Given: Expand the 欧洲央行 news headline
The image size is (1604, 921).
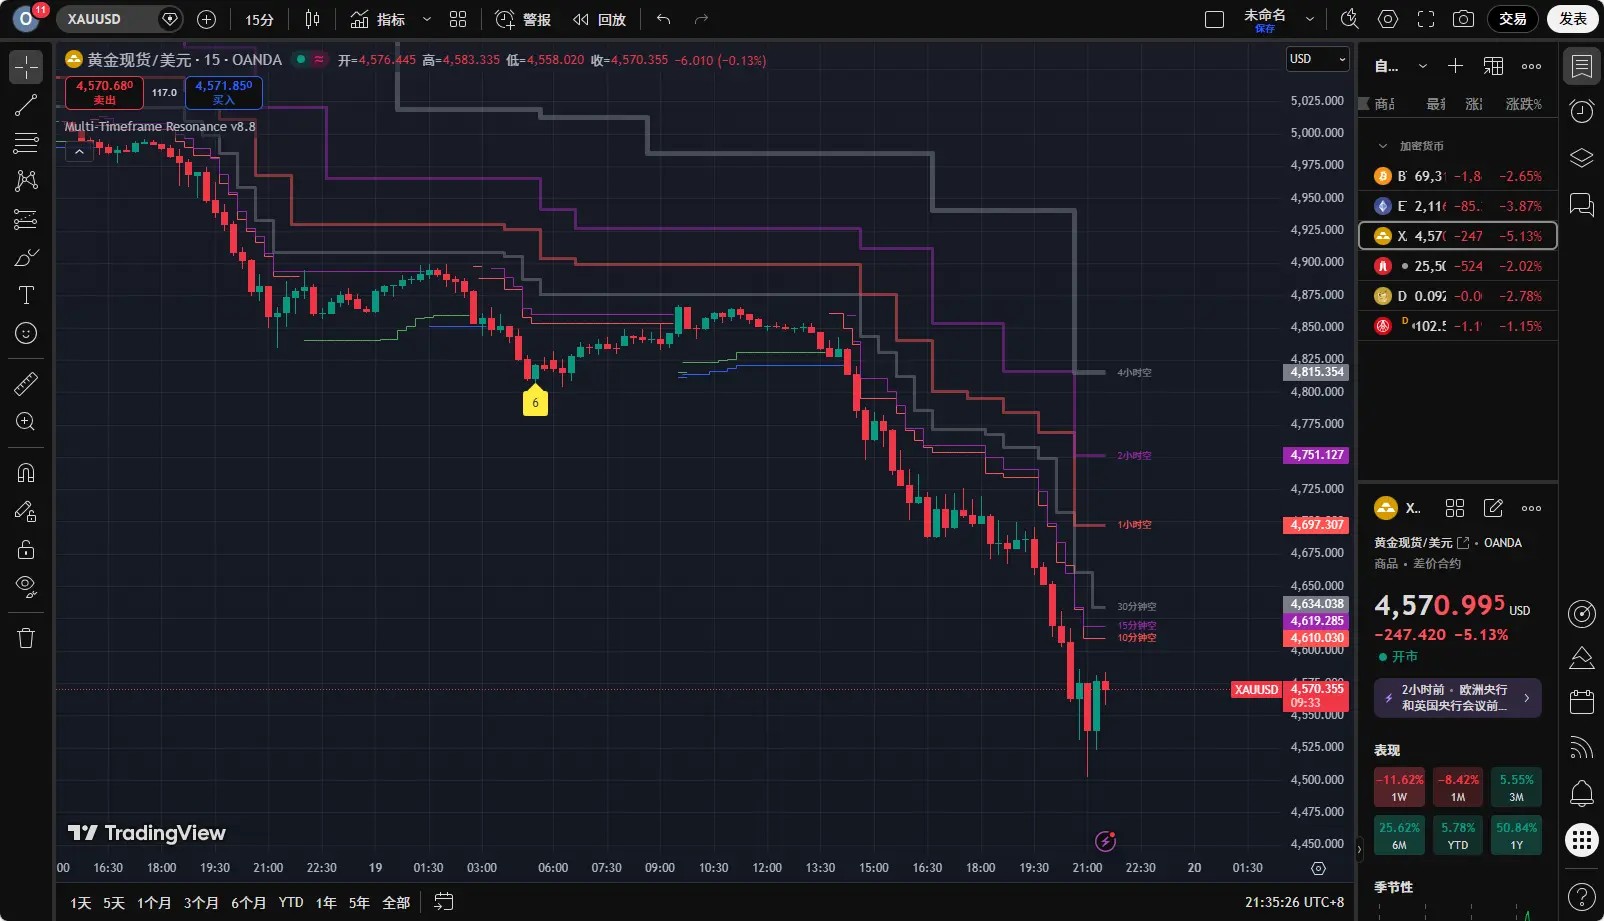Looking at the screenshot, I should pos(1458,698).
